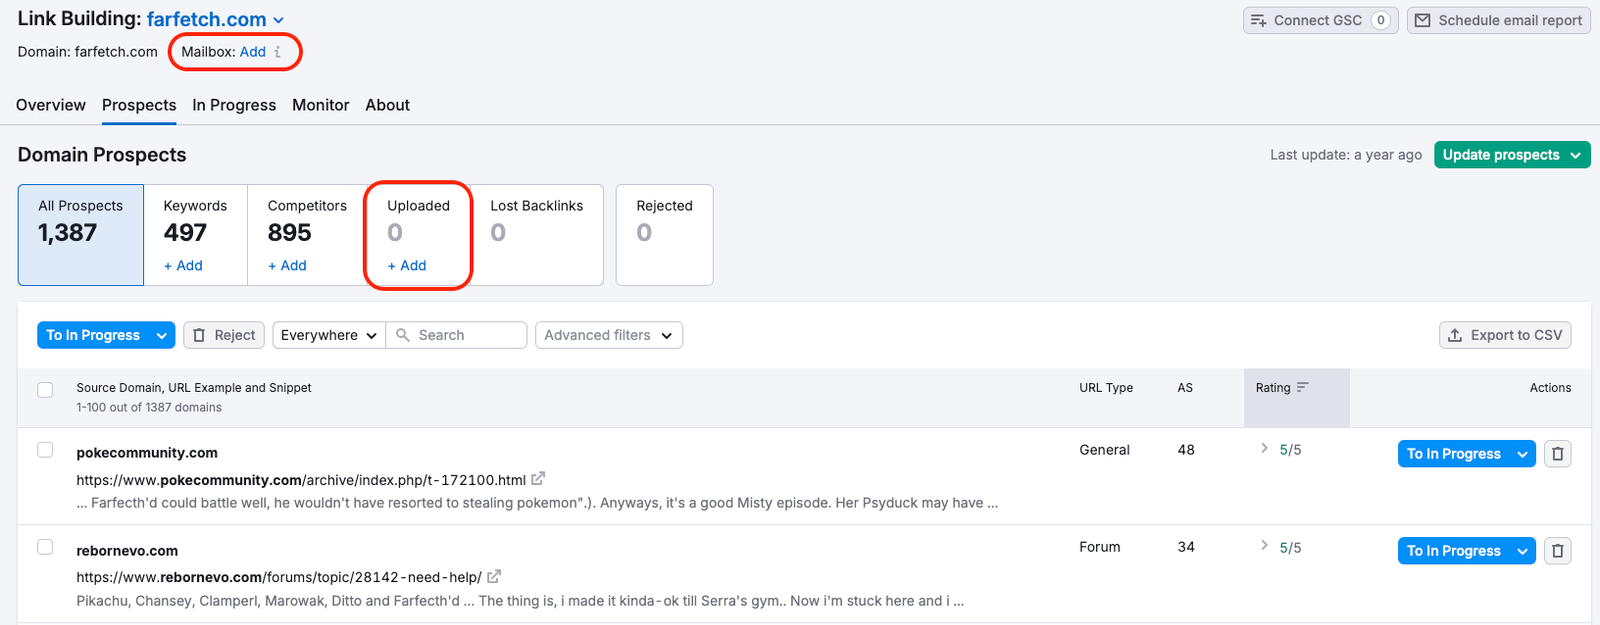Image resolution: width=1600 pixels, height=625 pixels.
Task: Check the pokecommunity.com row checkbox
Action: pyautogui.click(x=45, y=450)
